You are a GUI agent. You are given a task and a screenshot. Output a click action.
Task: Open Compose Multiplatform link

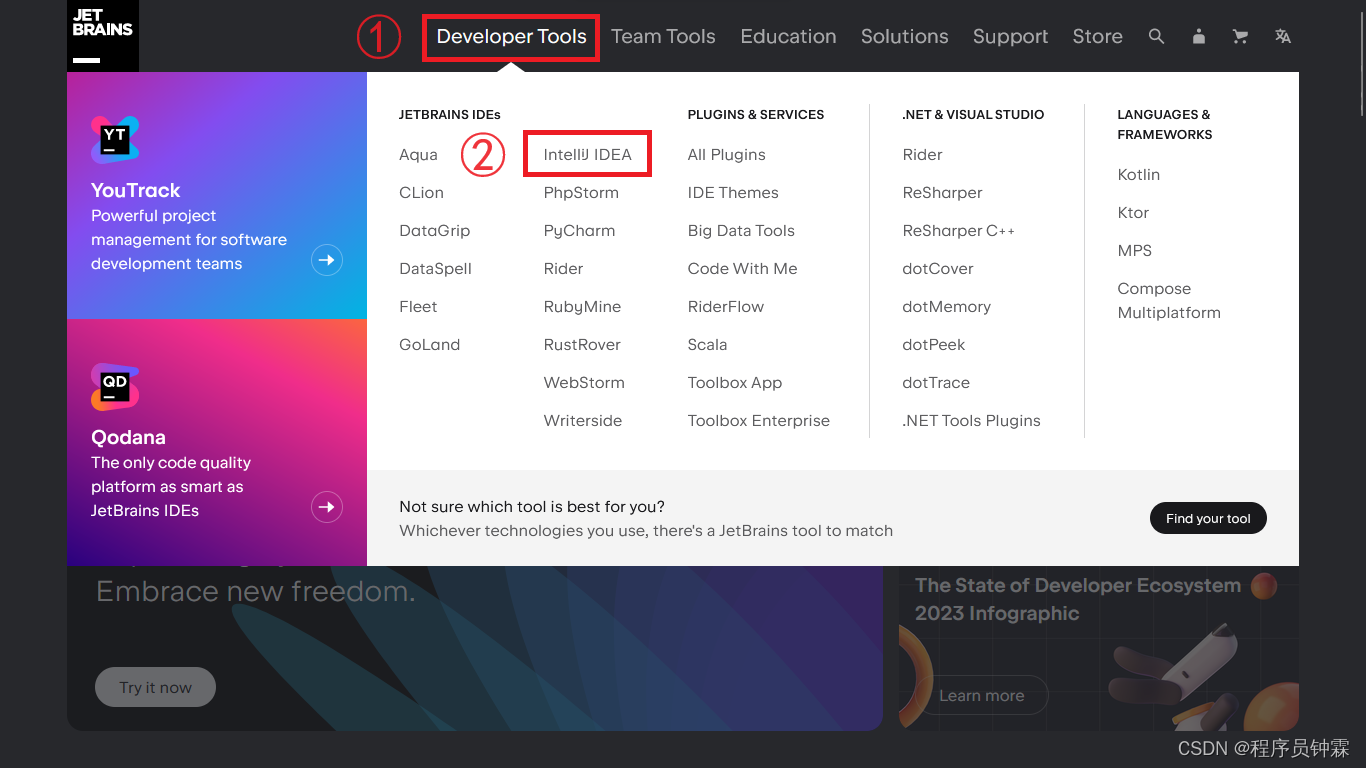click(1169, 301)
